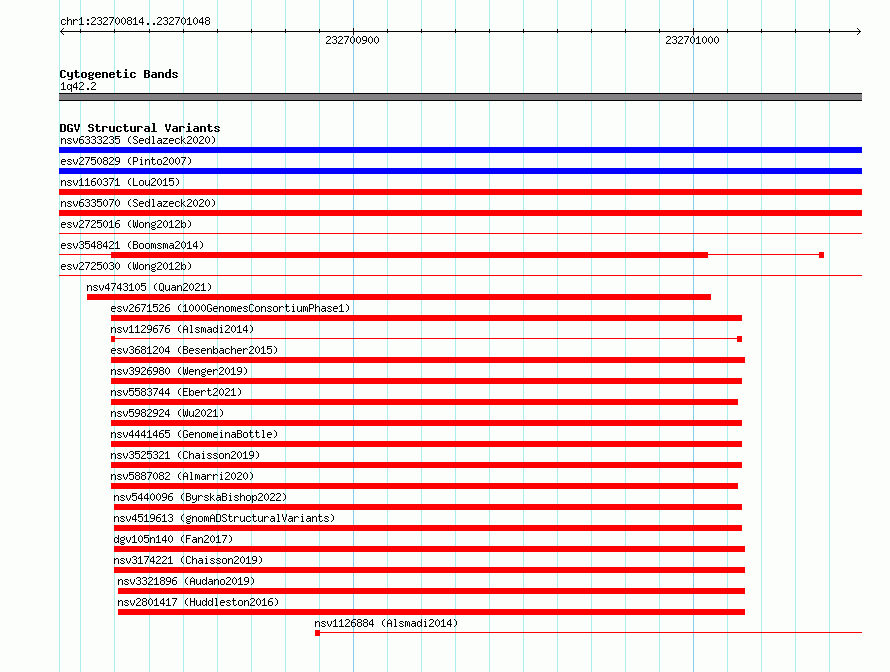
Task: Click the red bar under gnomADStructuralVariants
Action: pos(428,528)
